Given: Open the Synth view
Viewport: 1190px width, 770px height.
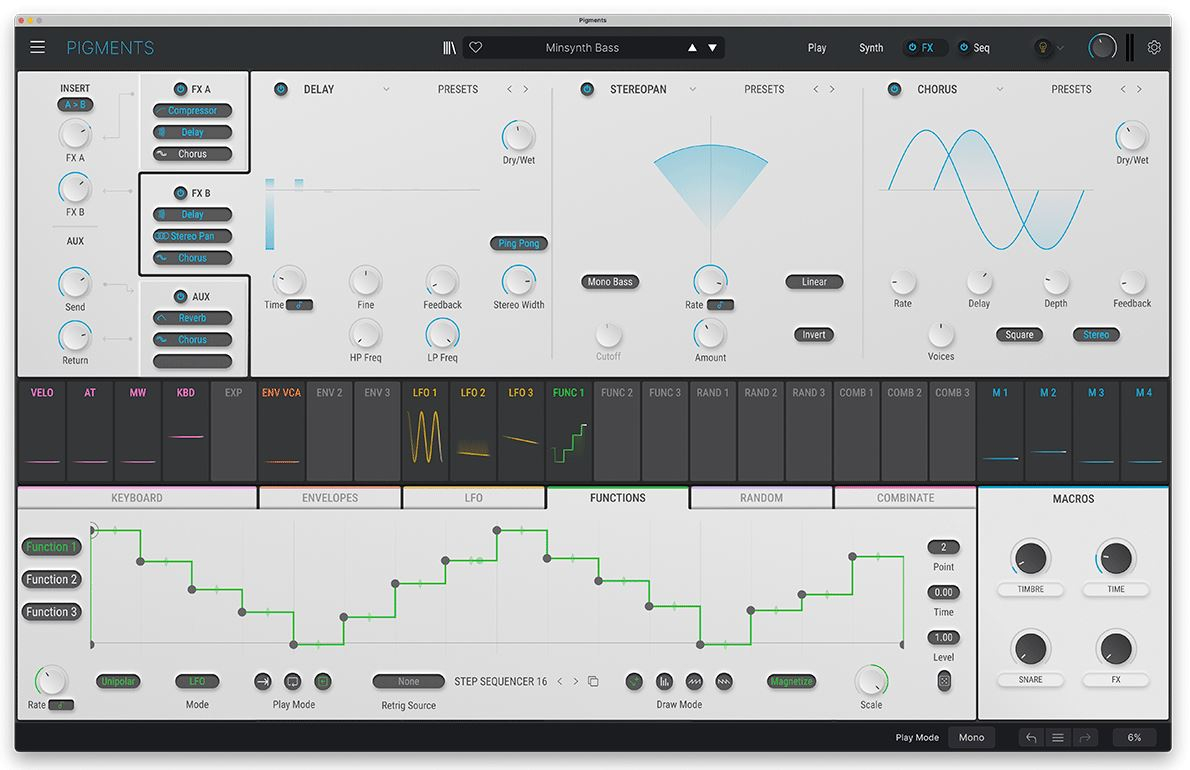Looking at the screenshot, I should (x=871, y=48).
